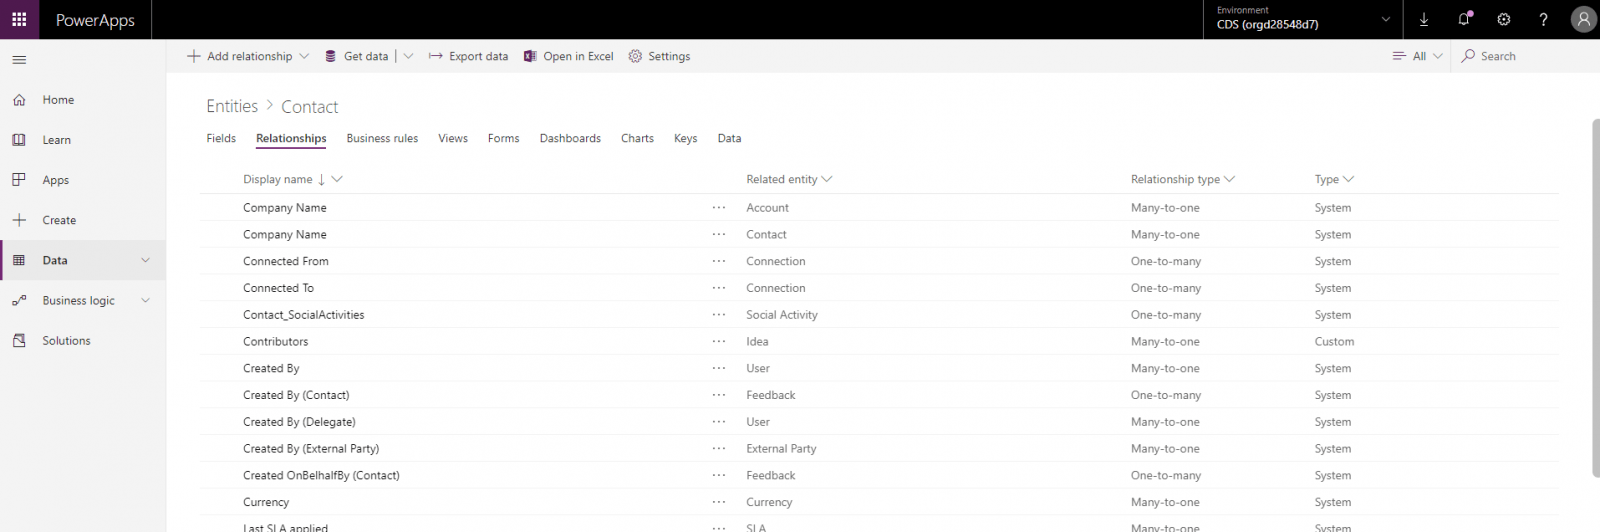Open more options for Currency row
Screen dimensions: 1600x532
[x=719, y=502]
